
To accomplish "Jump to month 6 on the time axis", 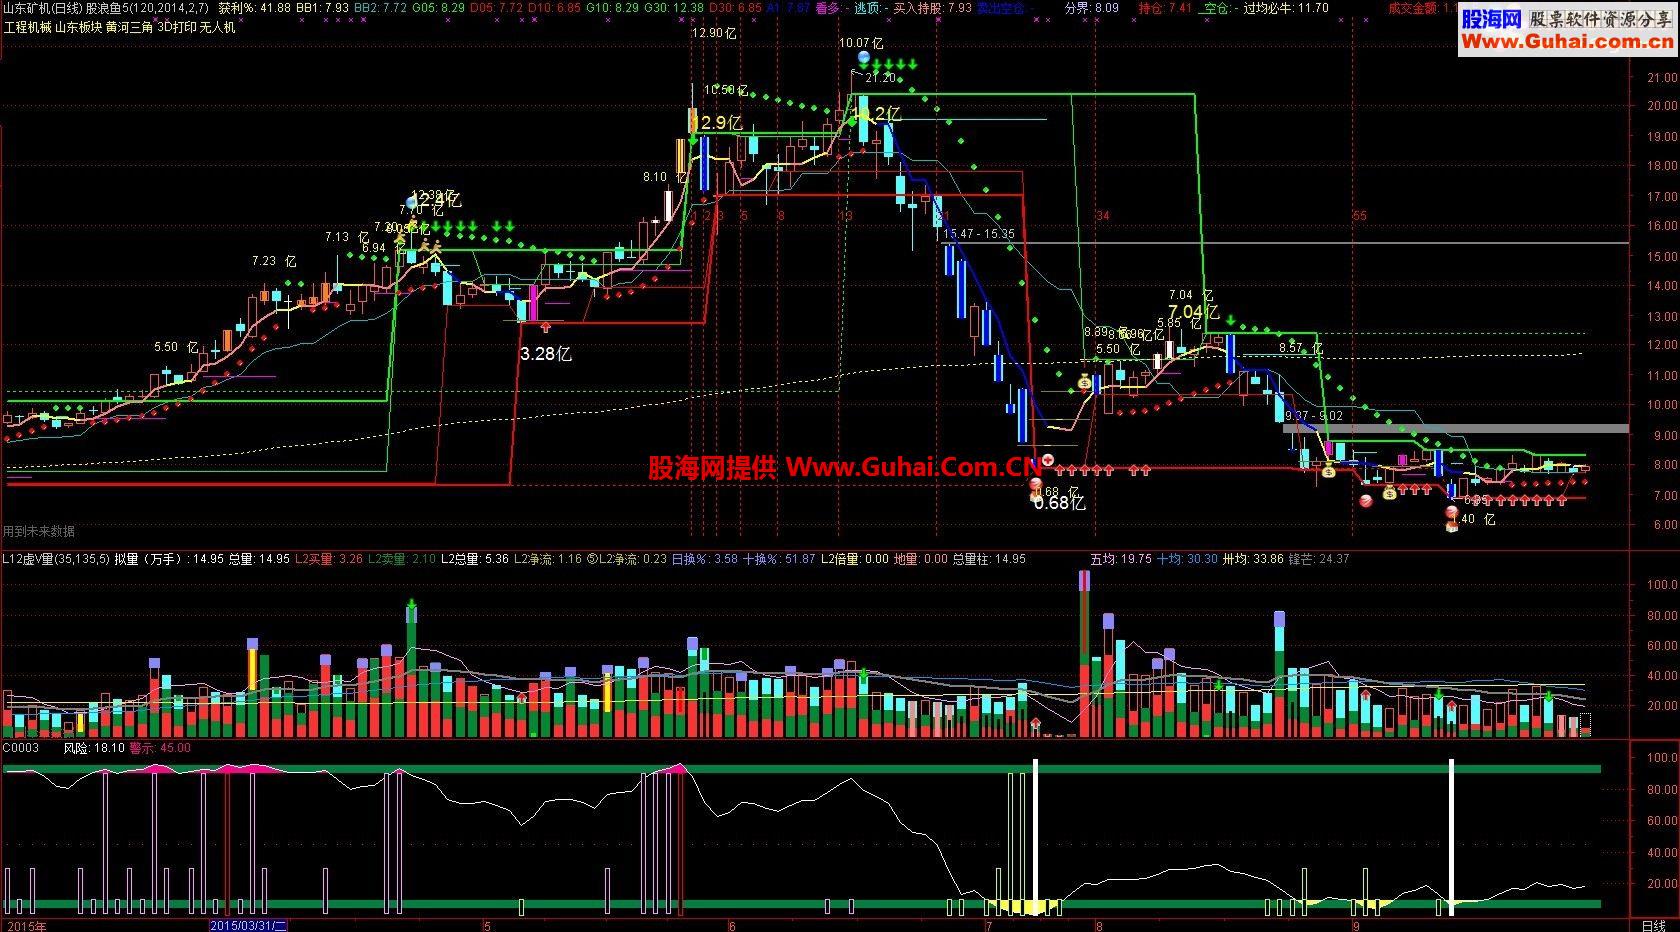I will point(732,926).
